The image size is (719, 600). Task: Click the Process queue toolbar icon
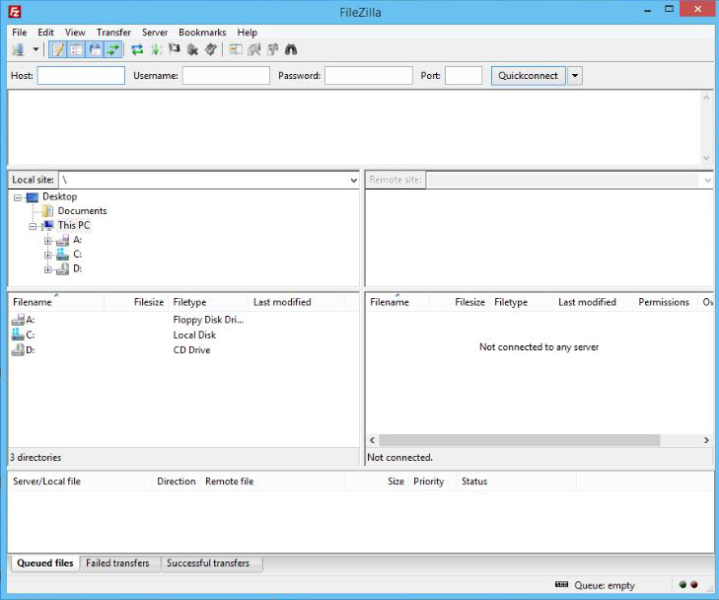point(156,50)
